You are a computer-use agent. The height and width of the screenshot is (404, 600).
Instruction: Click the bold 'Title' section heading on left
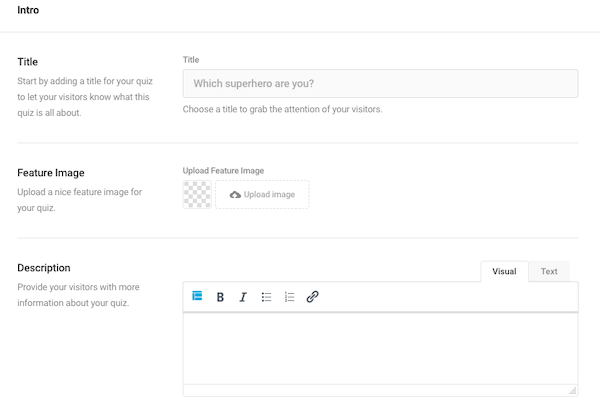28,61
